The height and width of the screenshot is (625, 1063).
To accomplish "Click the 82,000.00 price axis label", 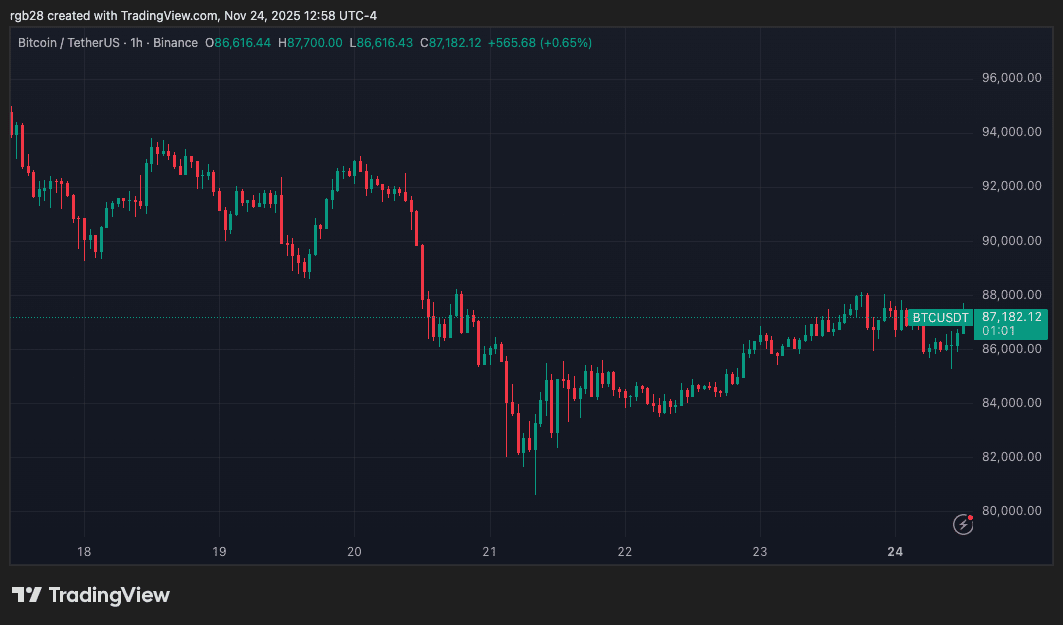I will [1011, 457].
